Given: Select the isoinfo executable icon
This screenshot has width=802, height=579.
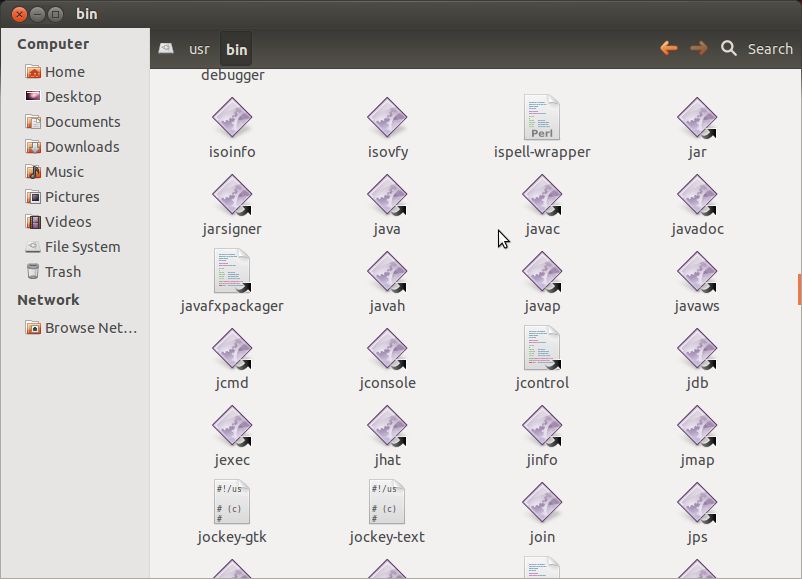Looking at the screenshot, I should (232, 118).
